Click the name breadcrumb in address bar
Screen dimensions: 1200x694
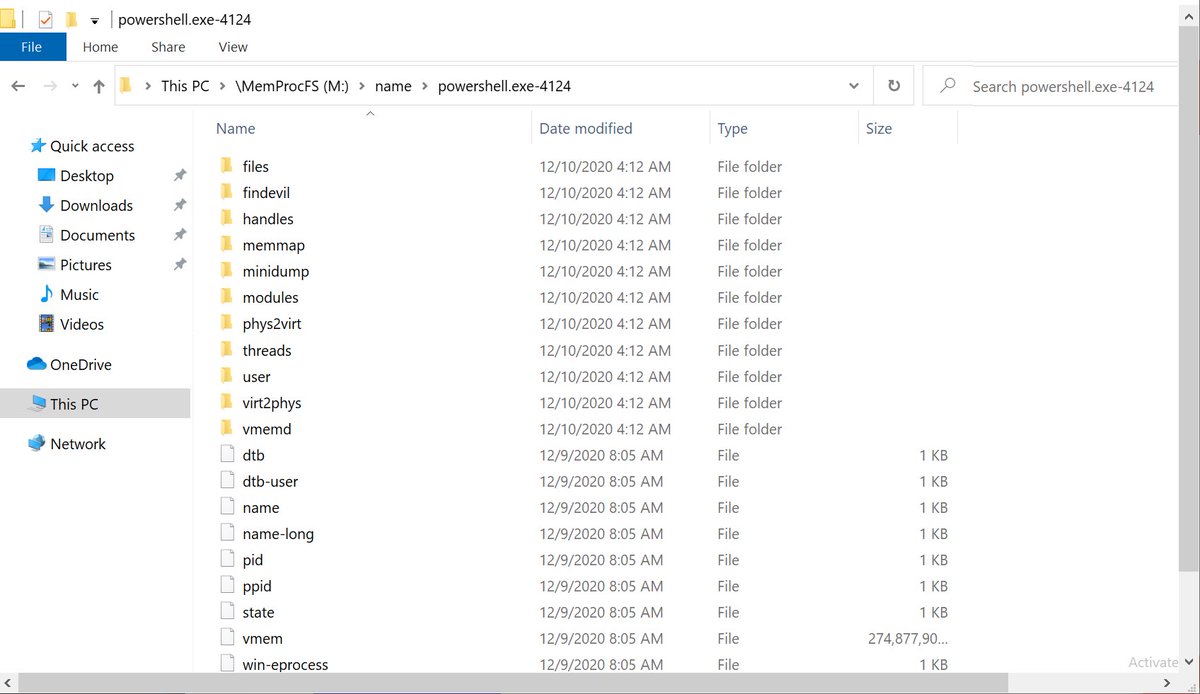pos(393,86)
